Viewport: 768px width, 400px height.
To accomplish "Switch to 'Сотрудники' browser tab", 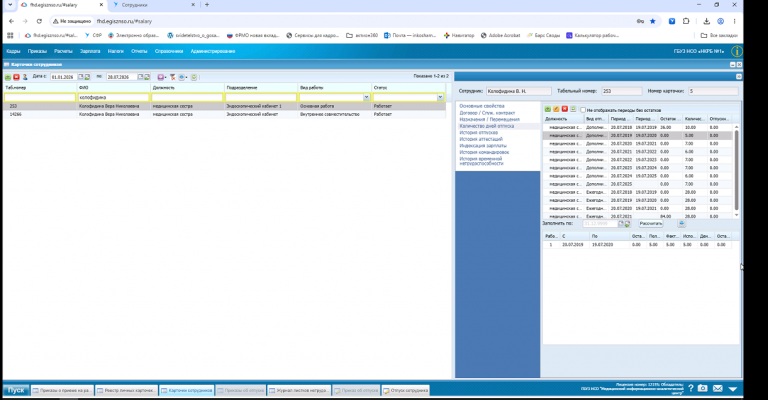I will (153, 5).
